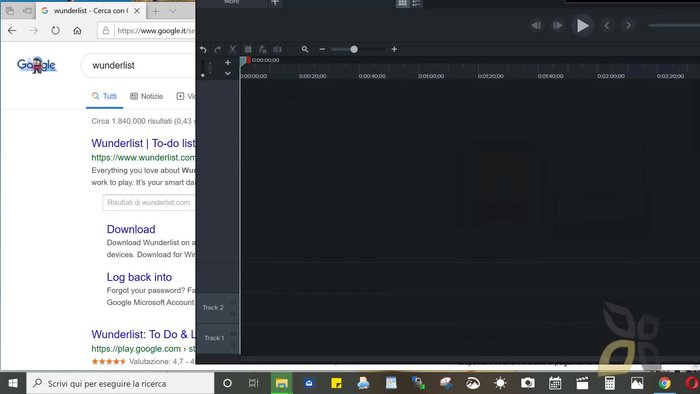Click the plus to zoom in timeline
The height and width of the screenshot is (394, 700).
tap(394, 49)
